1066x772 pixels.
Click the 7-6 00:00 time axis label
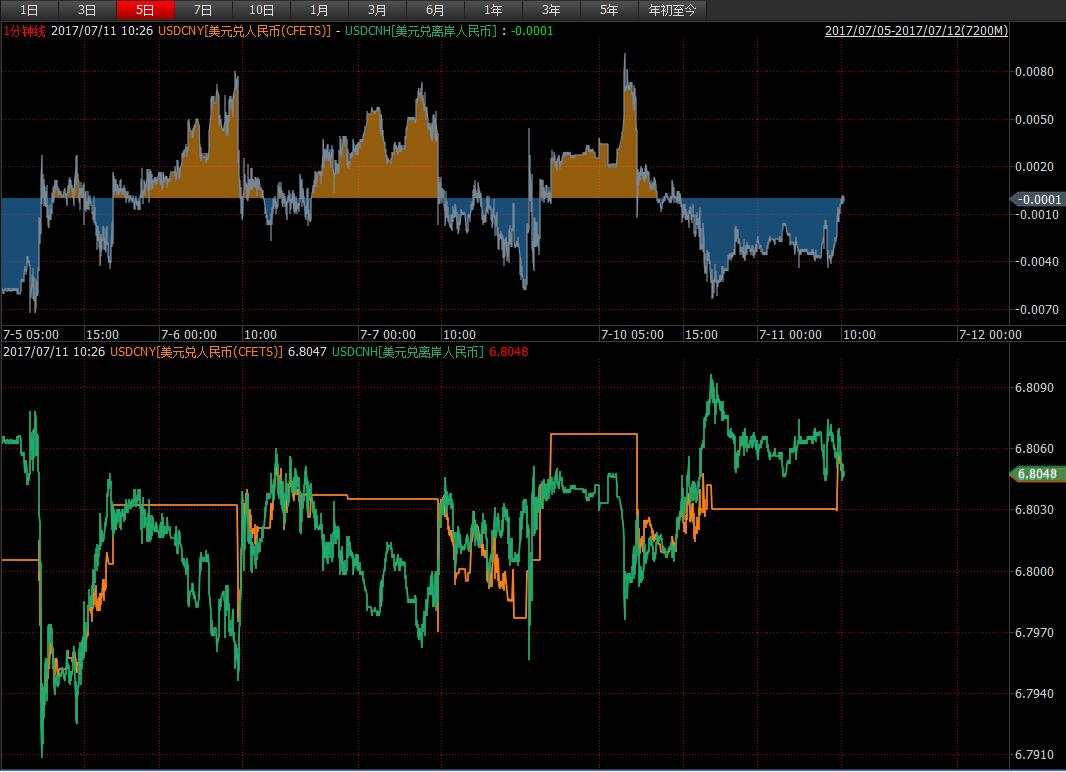pyautogui.click(x=188, y=334)
